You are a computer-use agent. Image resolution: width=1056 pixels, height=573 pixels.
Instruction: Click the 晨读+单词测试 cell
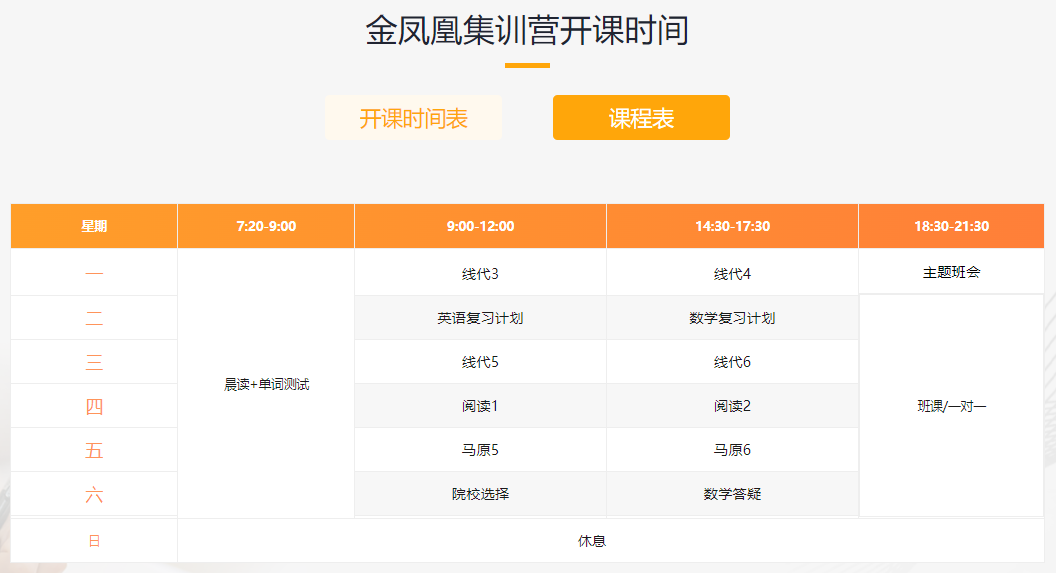[x=266, y=384]
